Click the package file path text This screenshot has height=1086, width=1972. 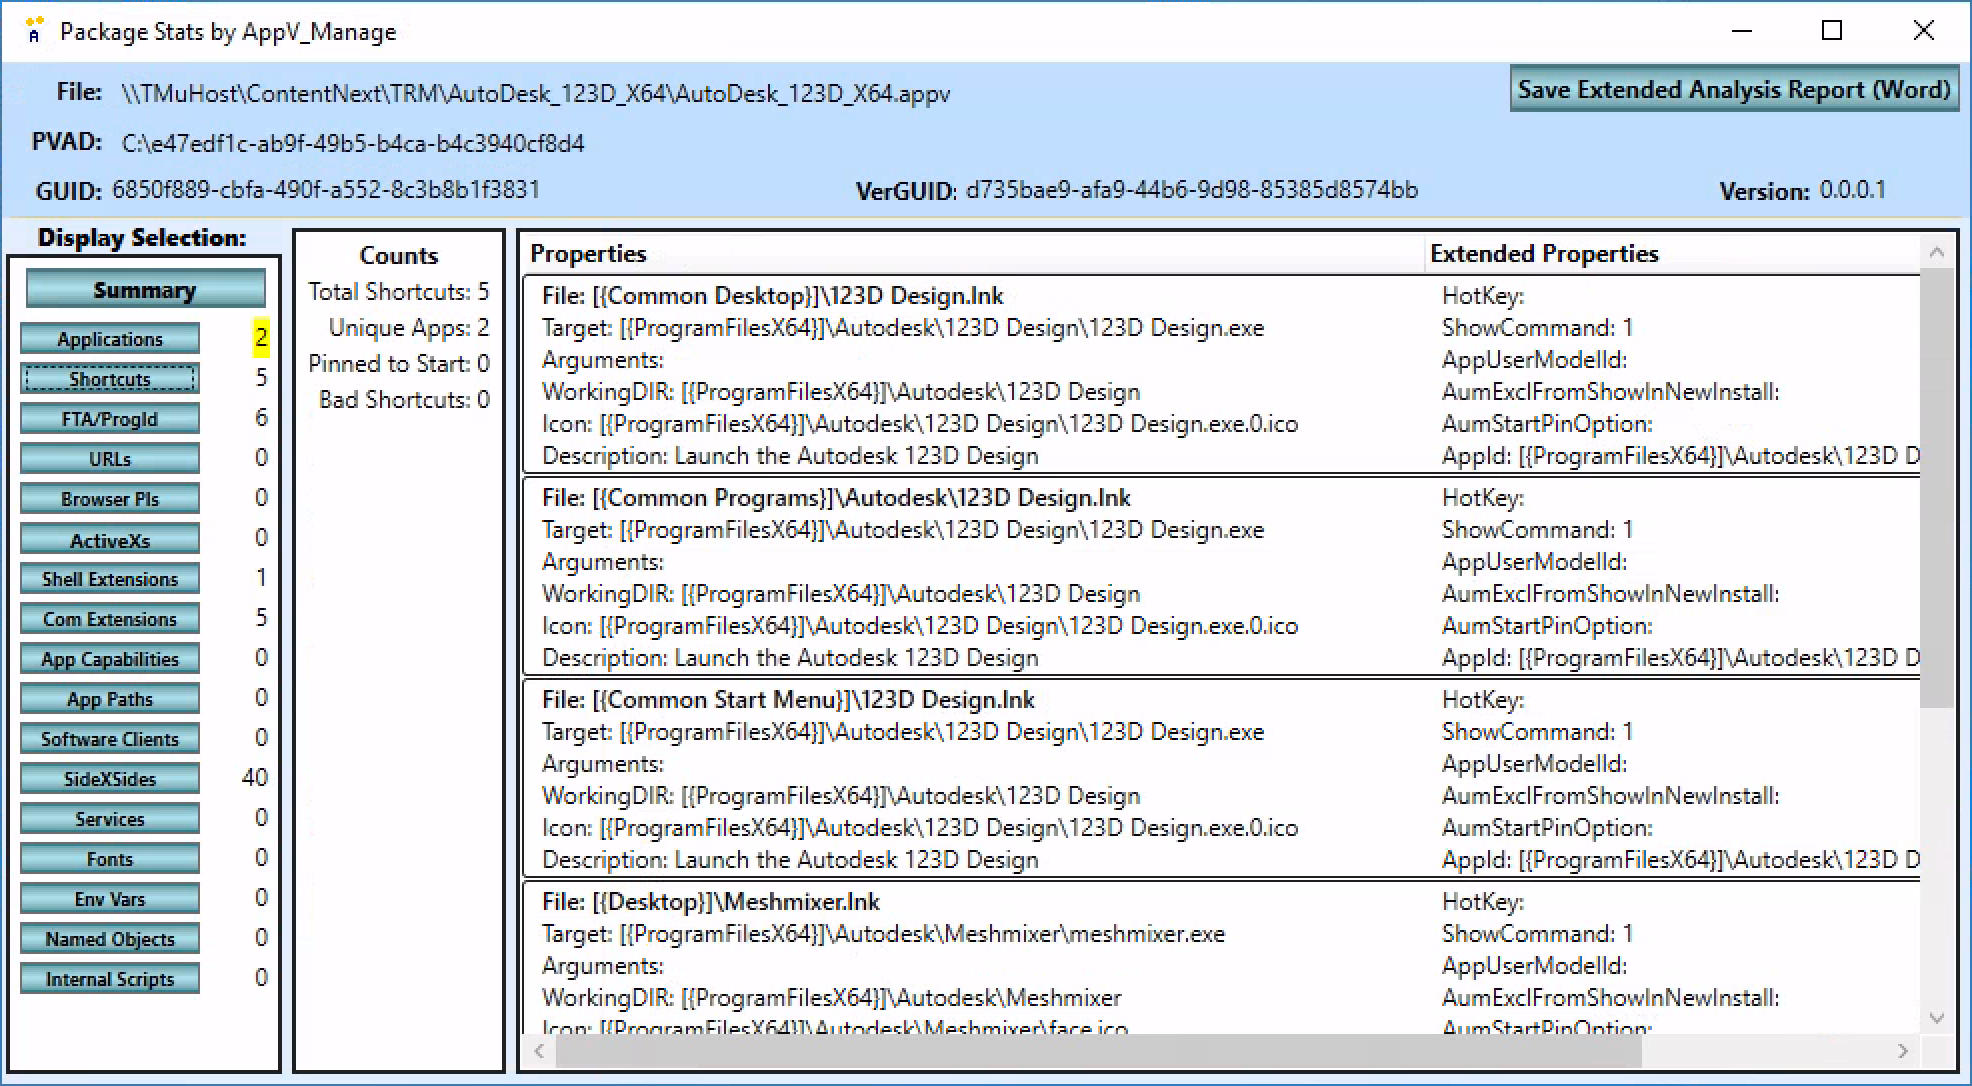[x=536, y=94]
